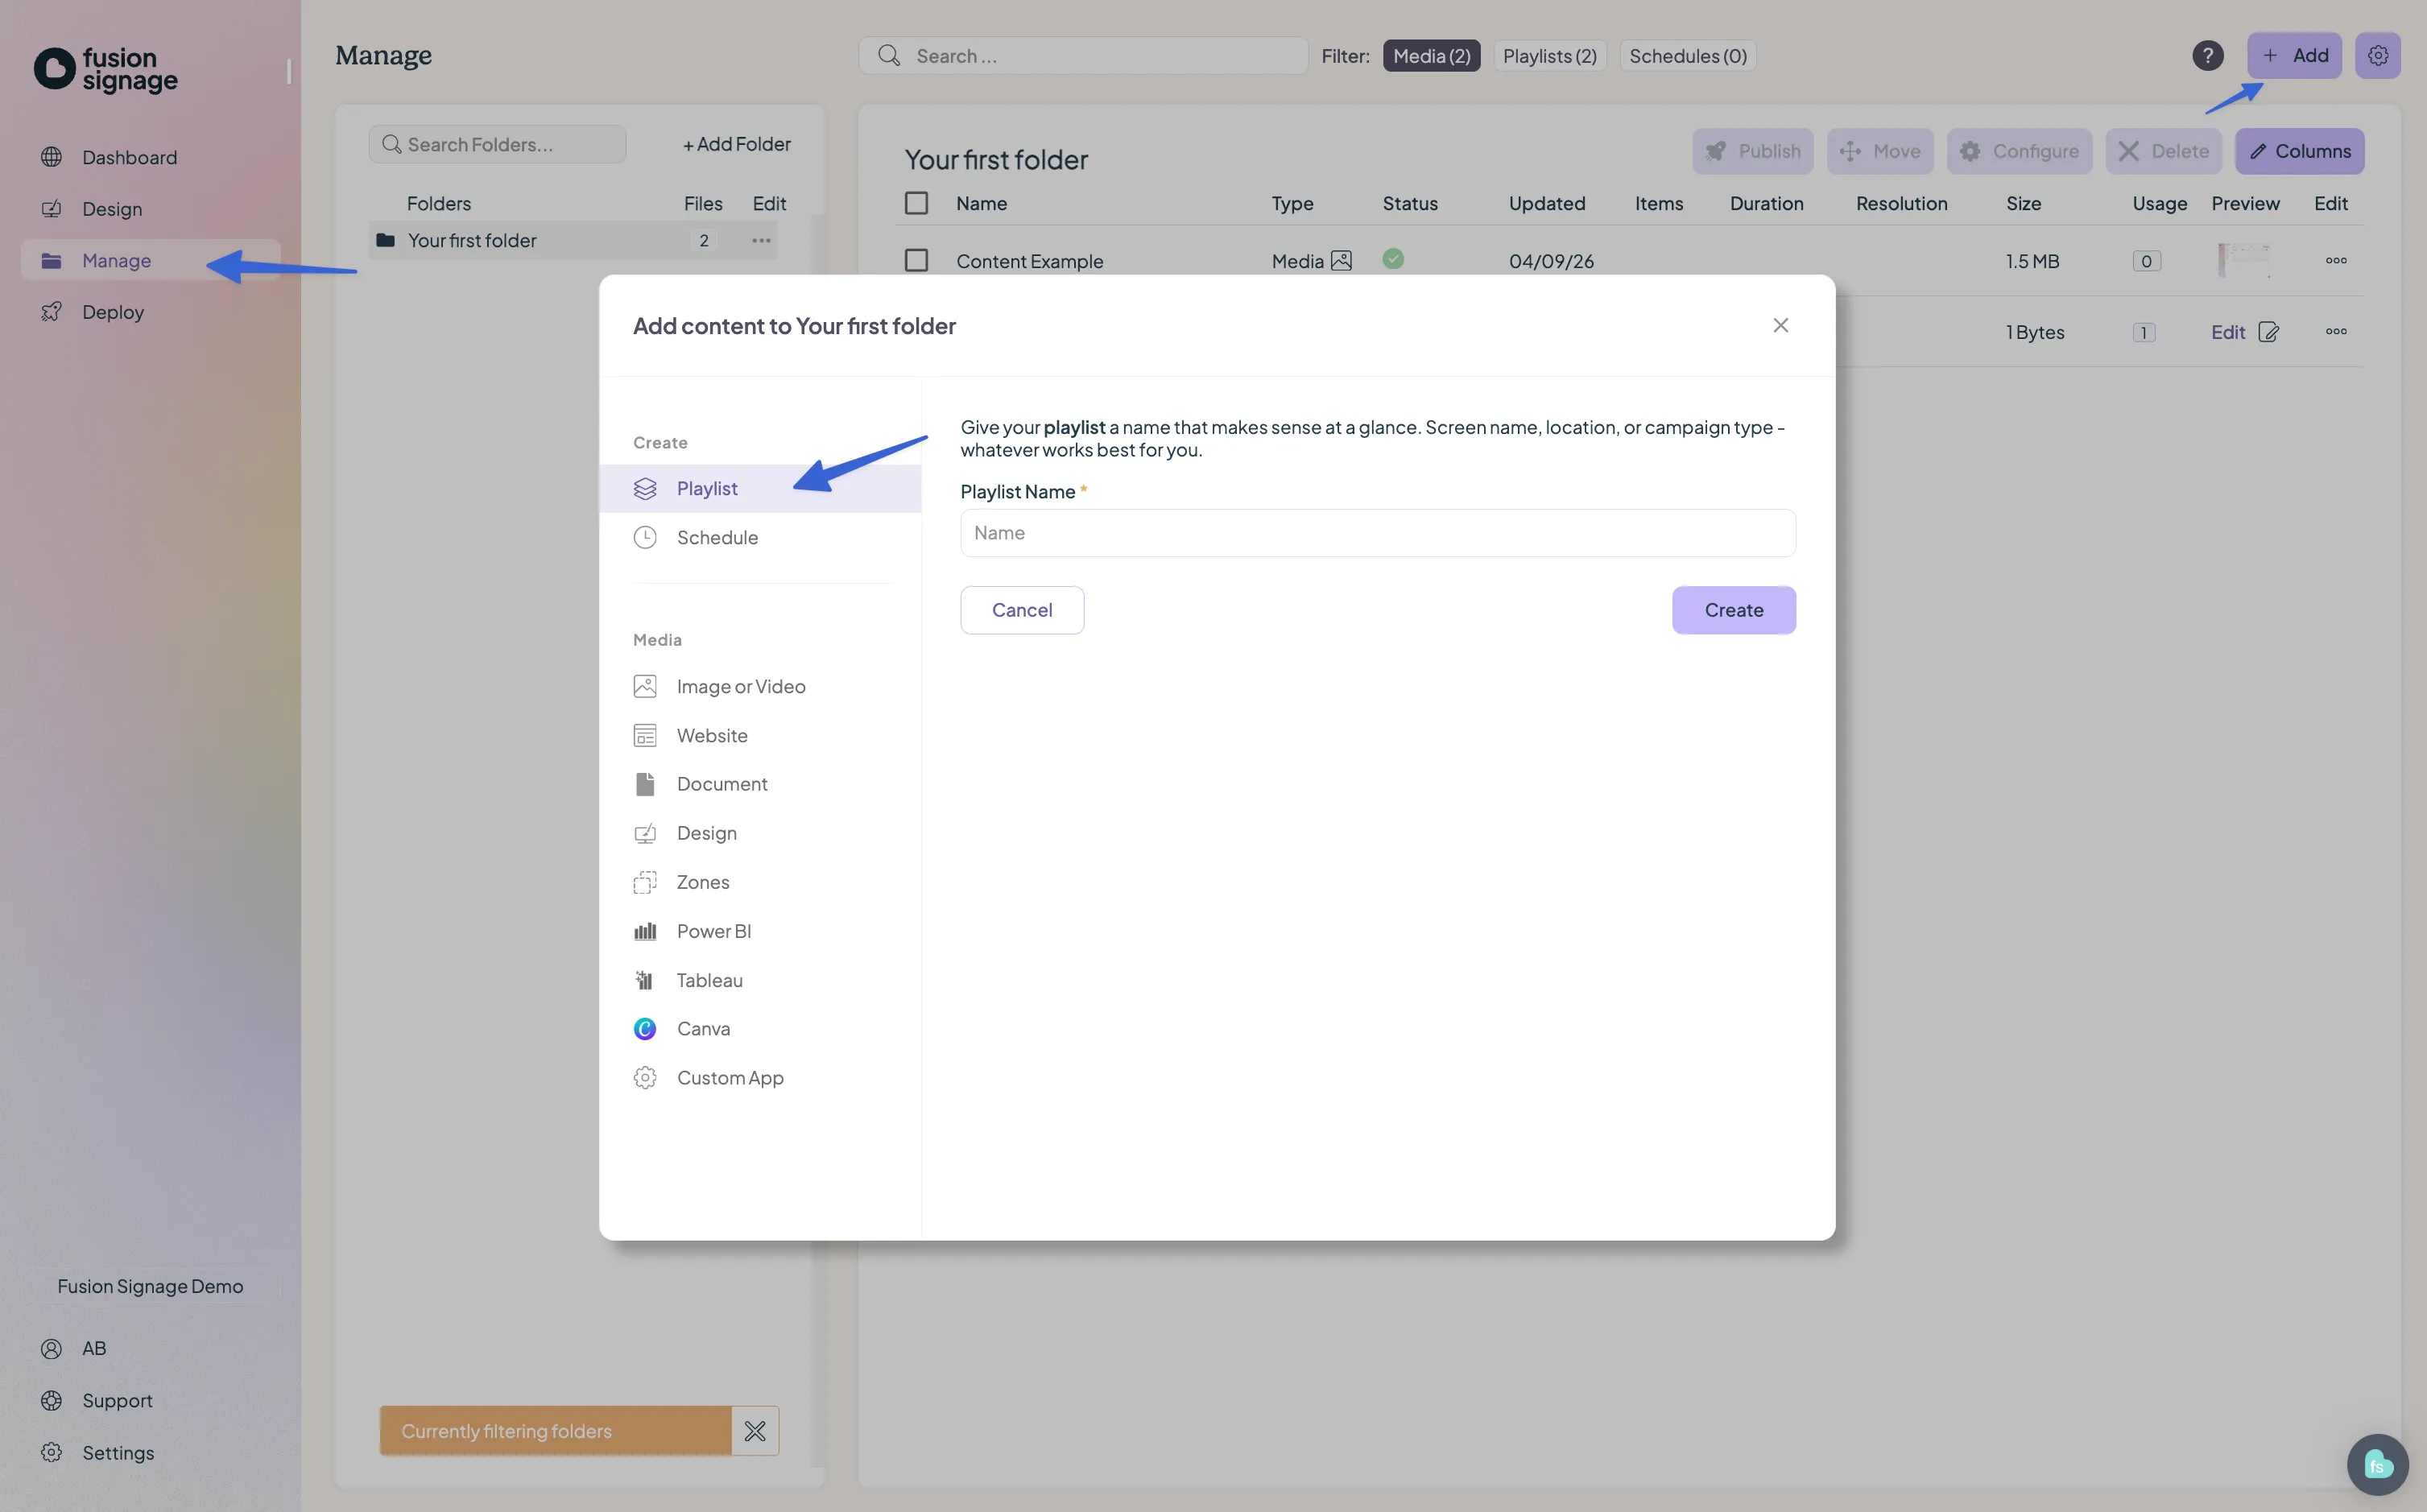This screenshot has width=2427, height=1512.
Task: Choose Canva media type
Action: click(x=760, y=1028)
